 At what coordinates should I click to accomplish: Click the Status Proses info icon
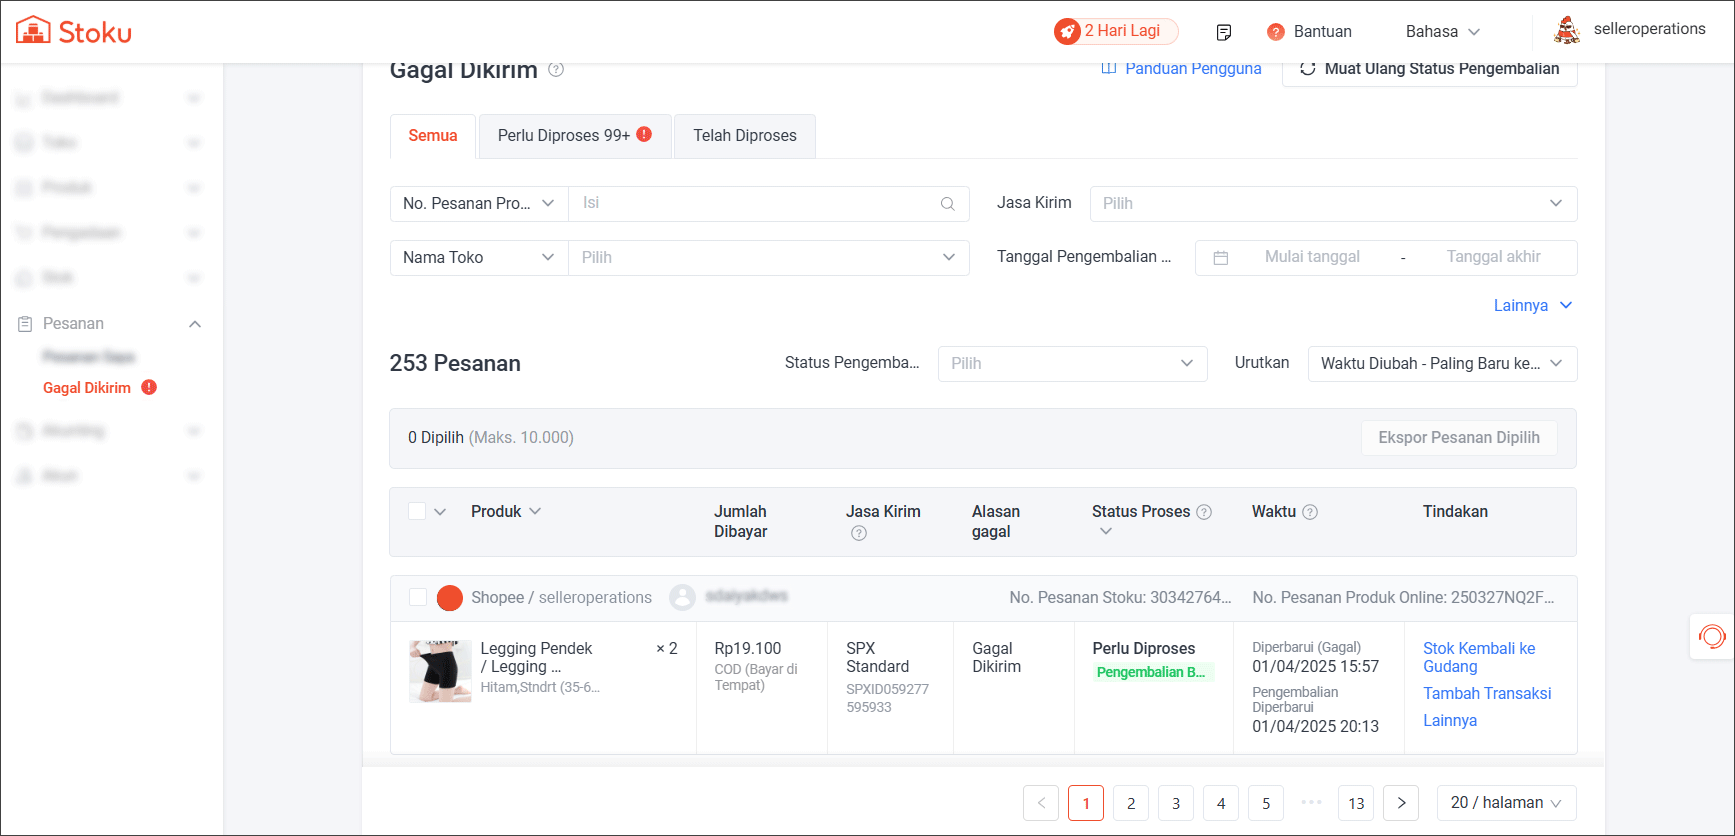(x=1204, y=512)
